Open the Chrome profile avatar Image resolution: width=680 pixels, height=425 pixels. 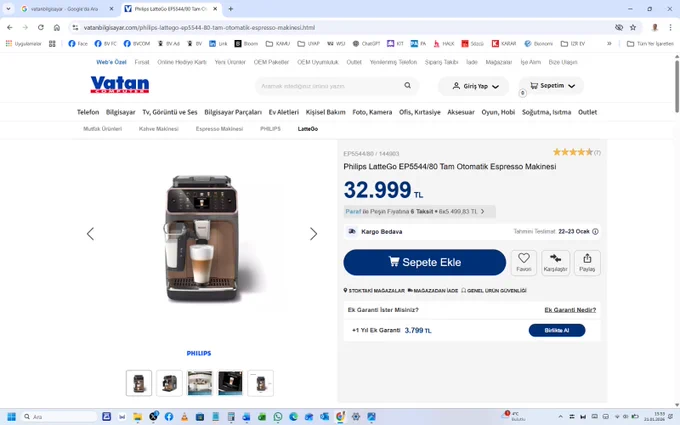click(x=655, y=27)
